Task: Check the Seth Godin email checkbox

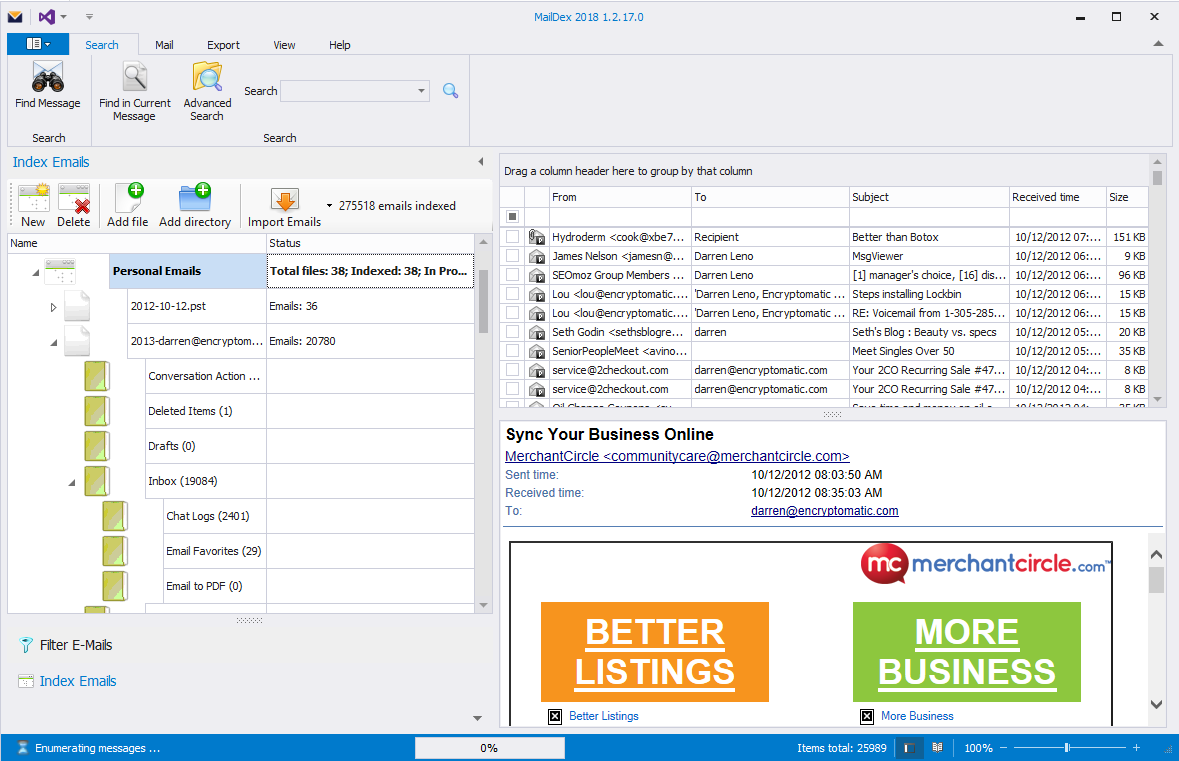Action: point(512,332)
